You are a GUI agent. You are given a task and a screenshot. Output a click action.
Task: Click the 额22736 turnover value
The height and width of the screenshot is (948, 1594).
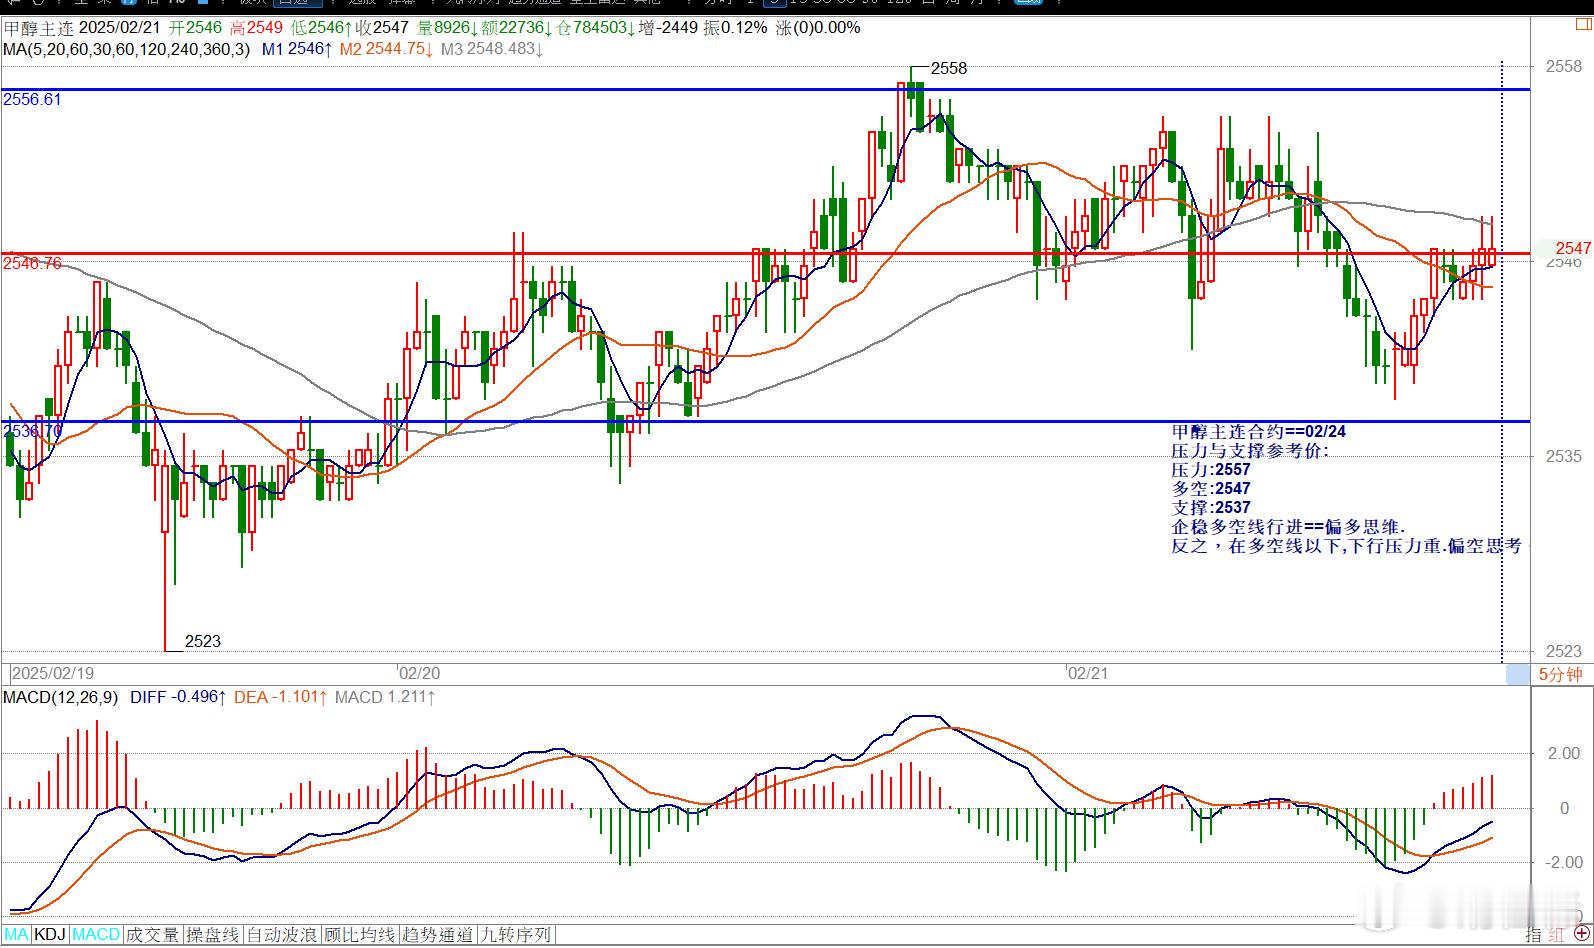point(517,28)
